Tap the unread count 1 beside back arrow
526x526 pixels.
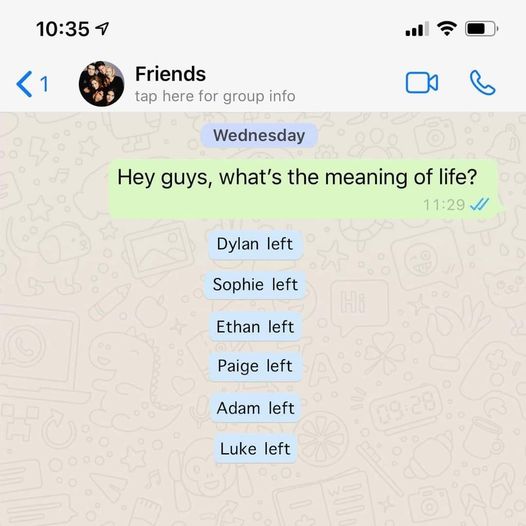coord(44,84)
